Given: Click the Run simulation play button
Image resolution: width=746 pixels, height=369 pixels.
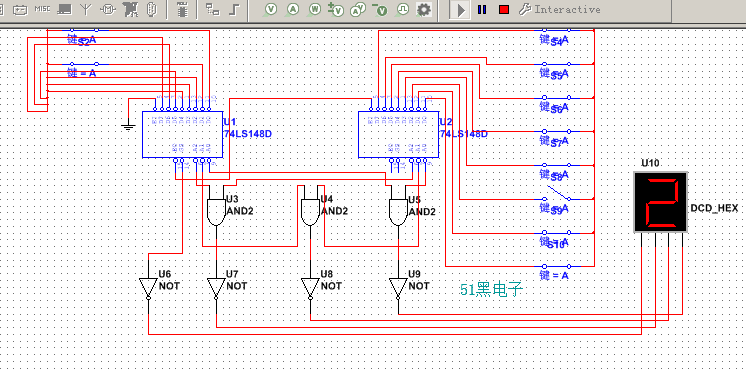Looking at the screenshot, I should [461, 10].
